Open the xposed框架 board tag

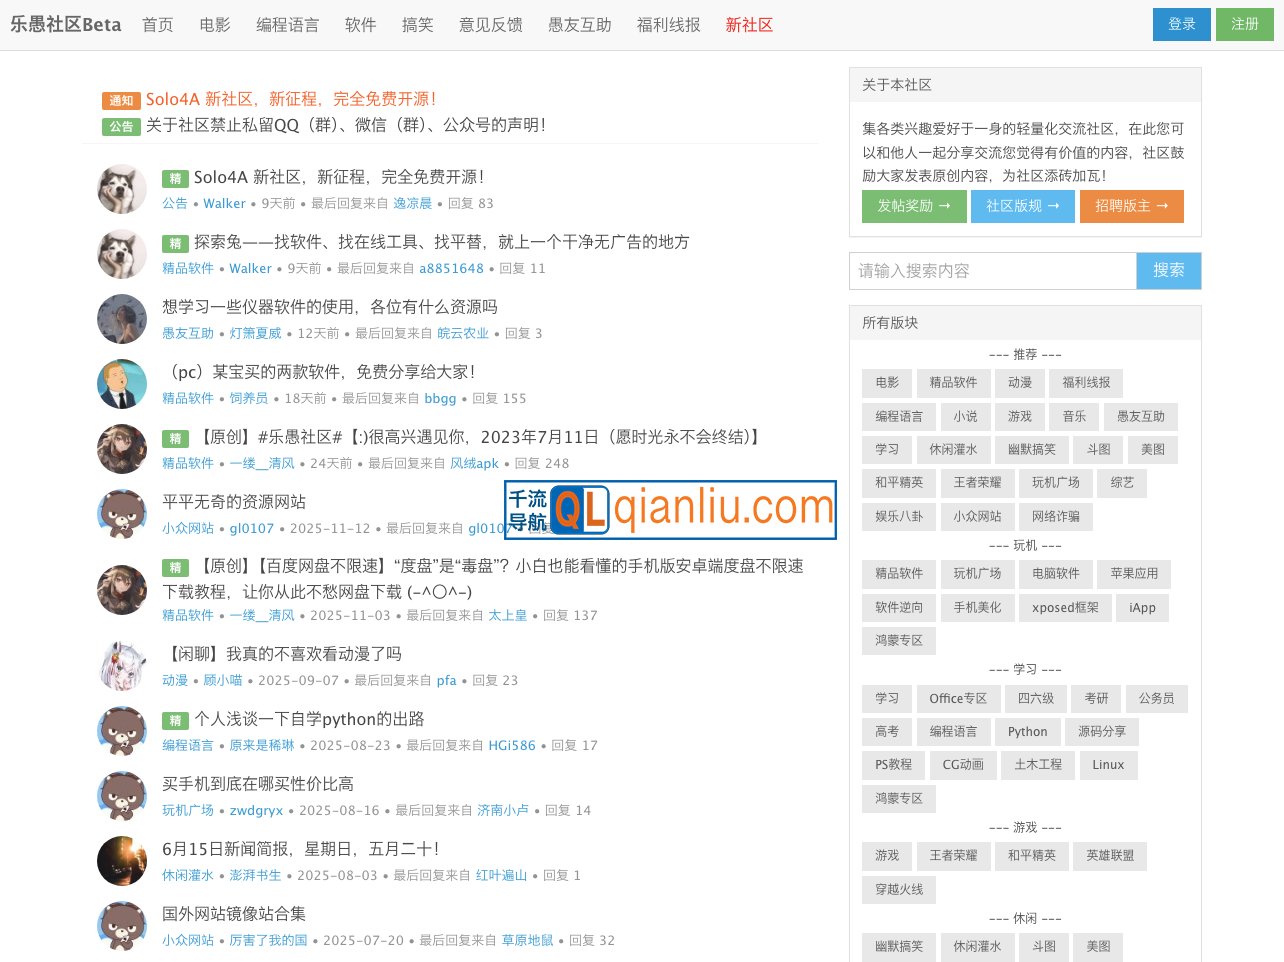tap(1065, 608)
